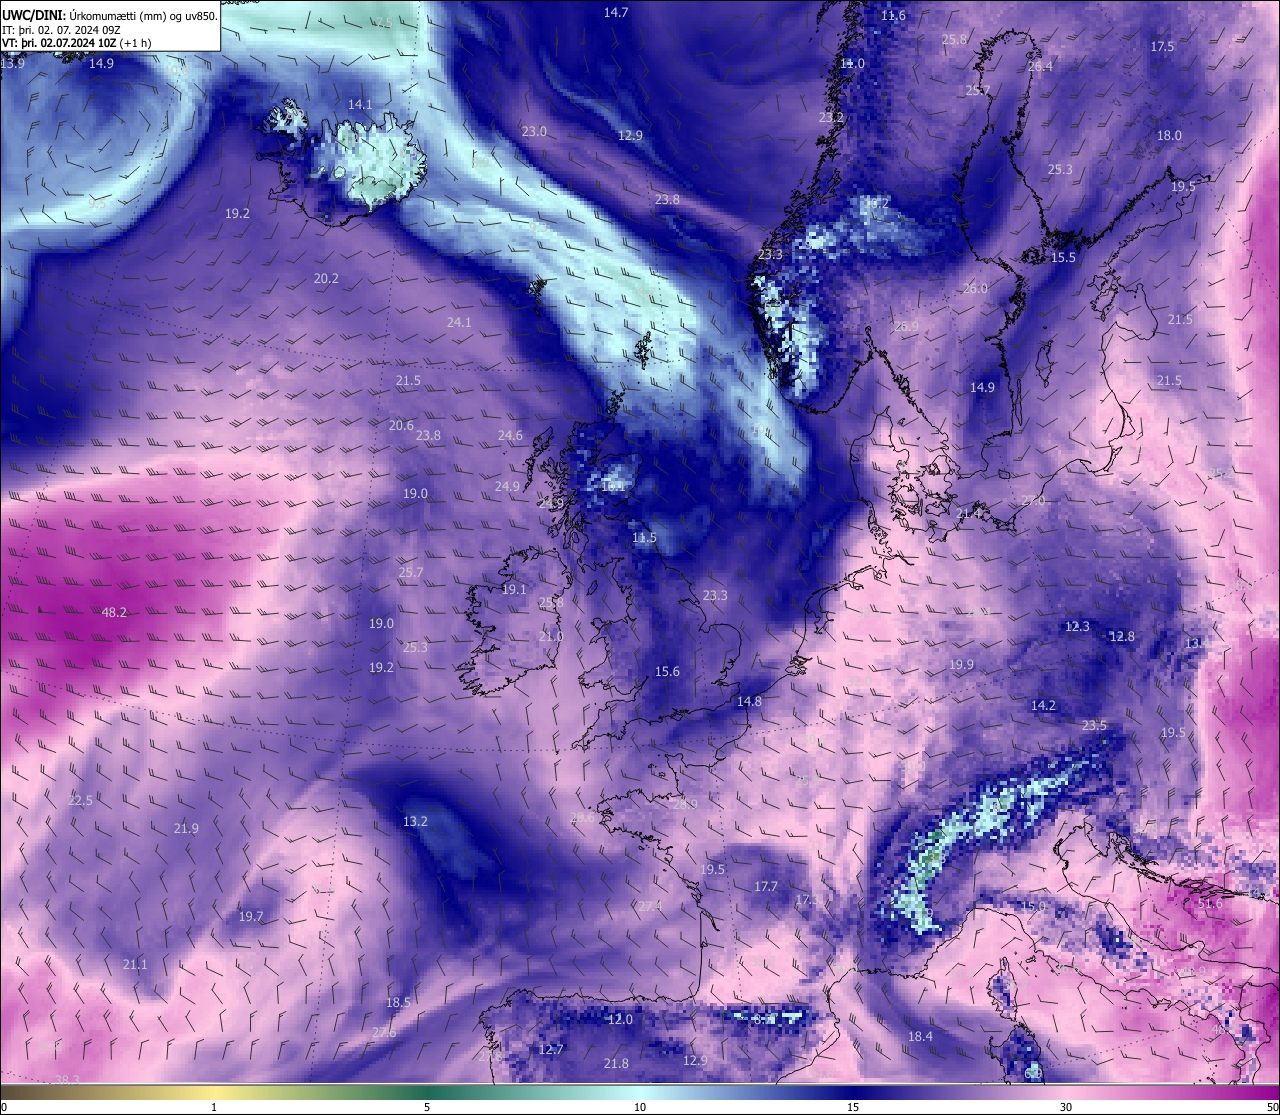Click the 51.6 value over the Balkans
This screenshot has width=1280, height=1115.
(1209, 903)
